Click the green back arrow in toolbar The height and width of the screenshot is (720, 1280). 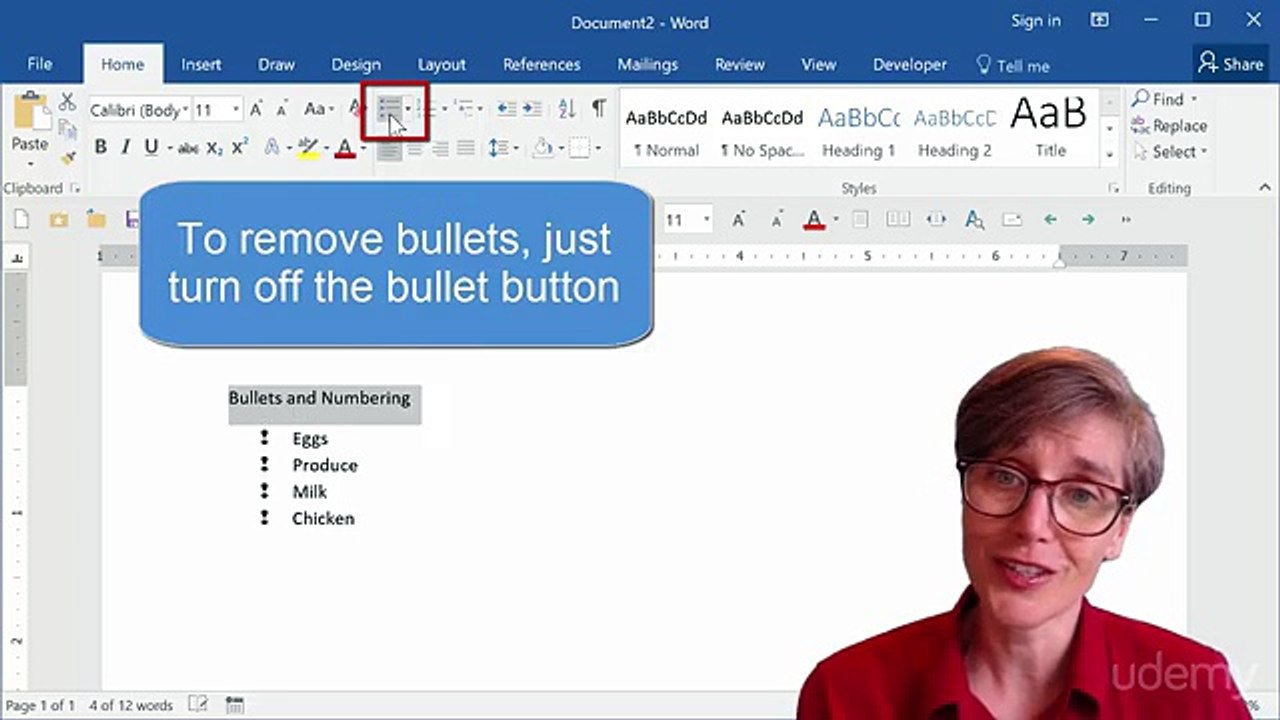point(1050,219)
